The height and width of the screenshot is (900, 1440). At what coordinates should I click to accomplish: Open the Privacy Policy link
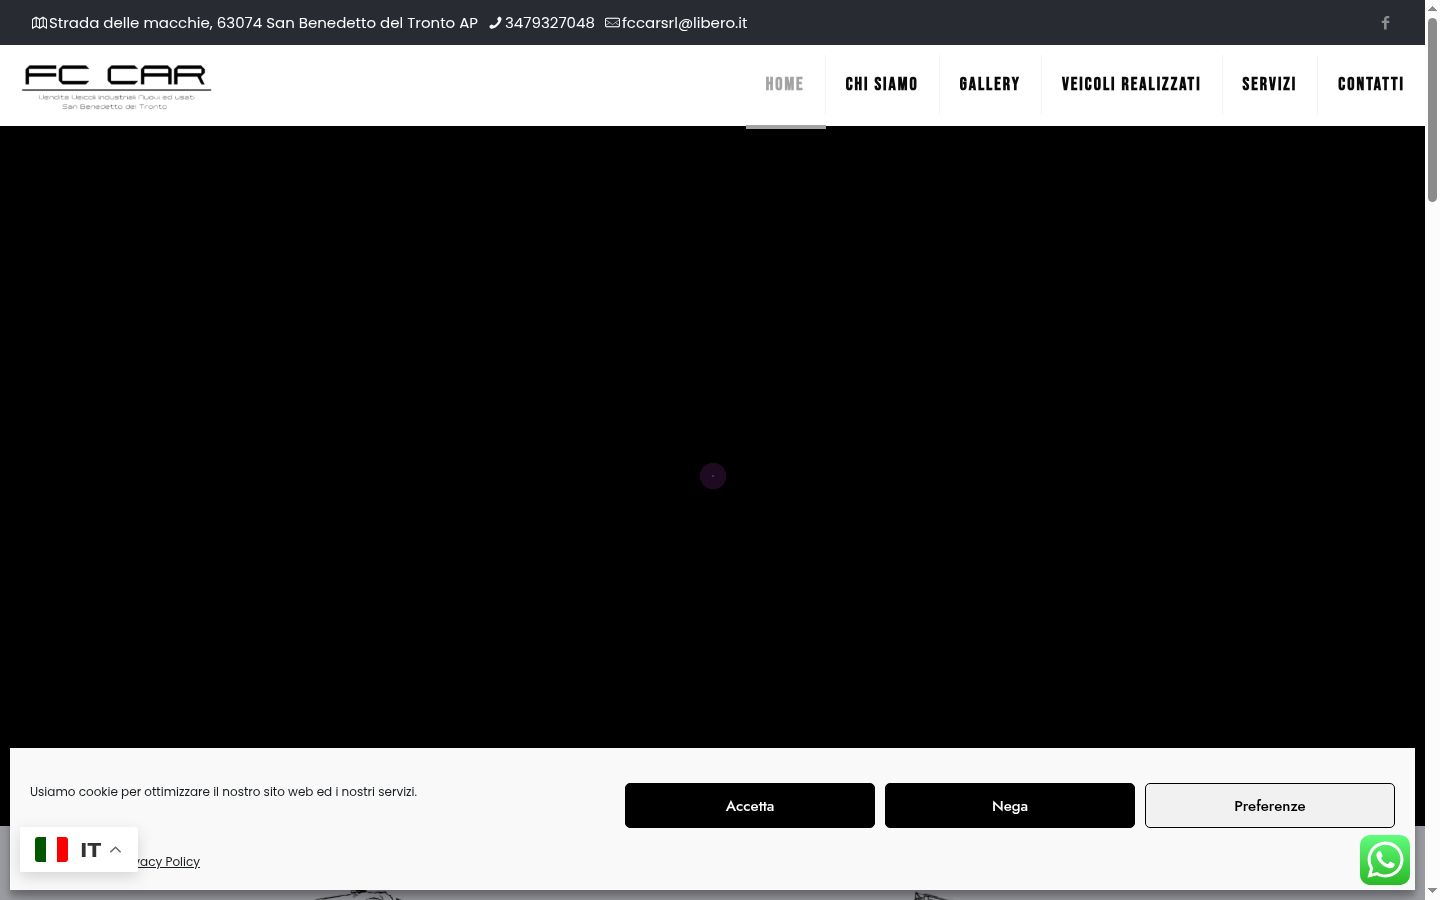168,862
